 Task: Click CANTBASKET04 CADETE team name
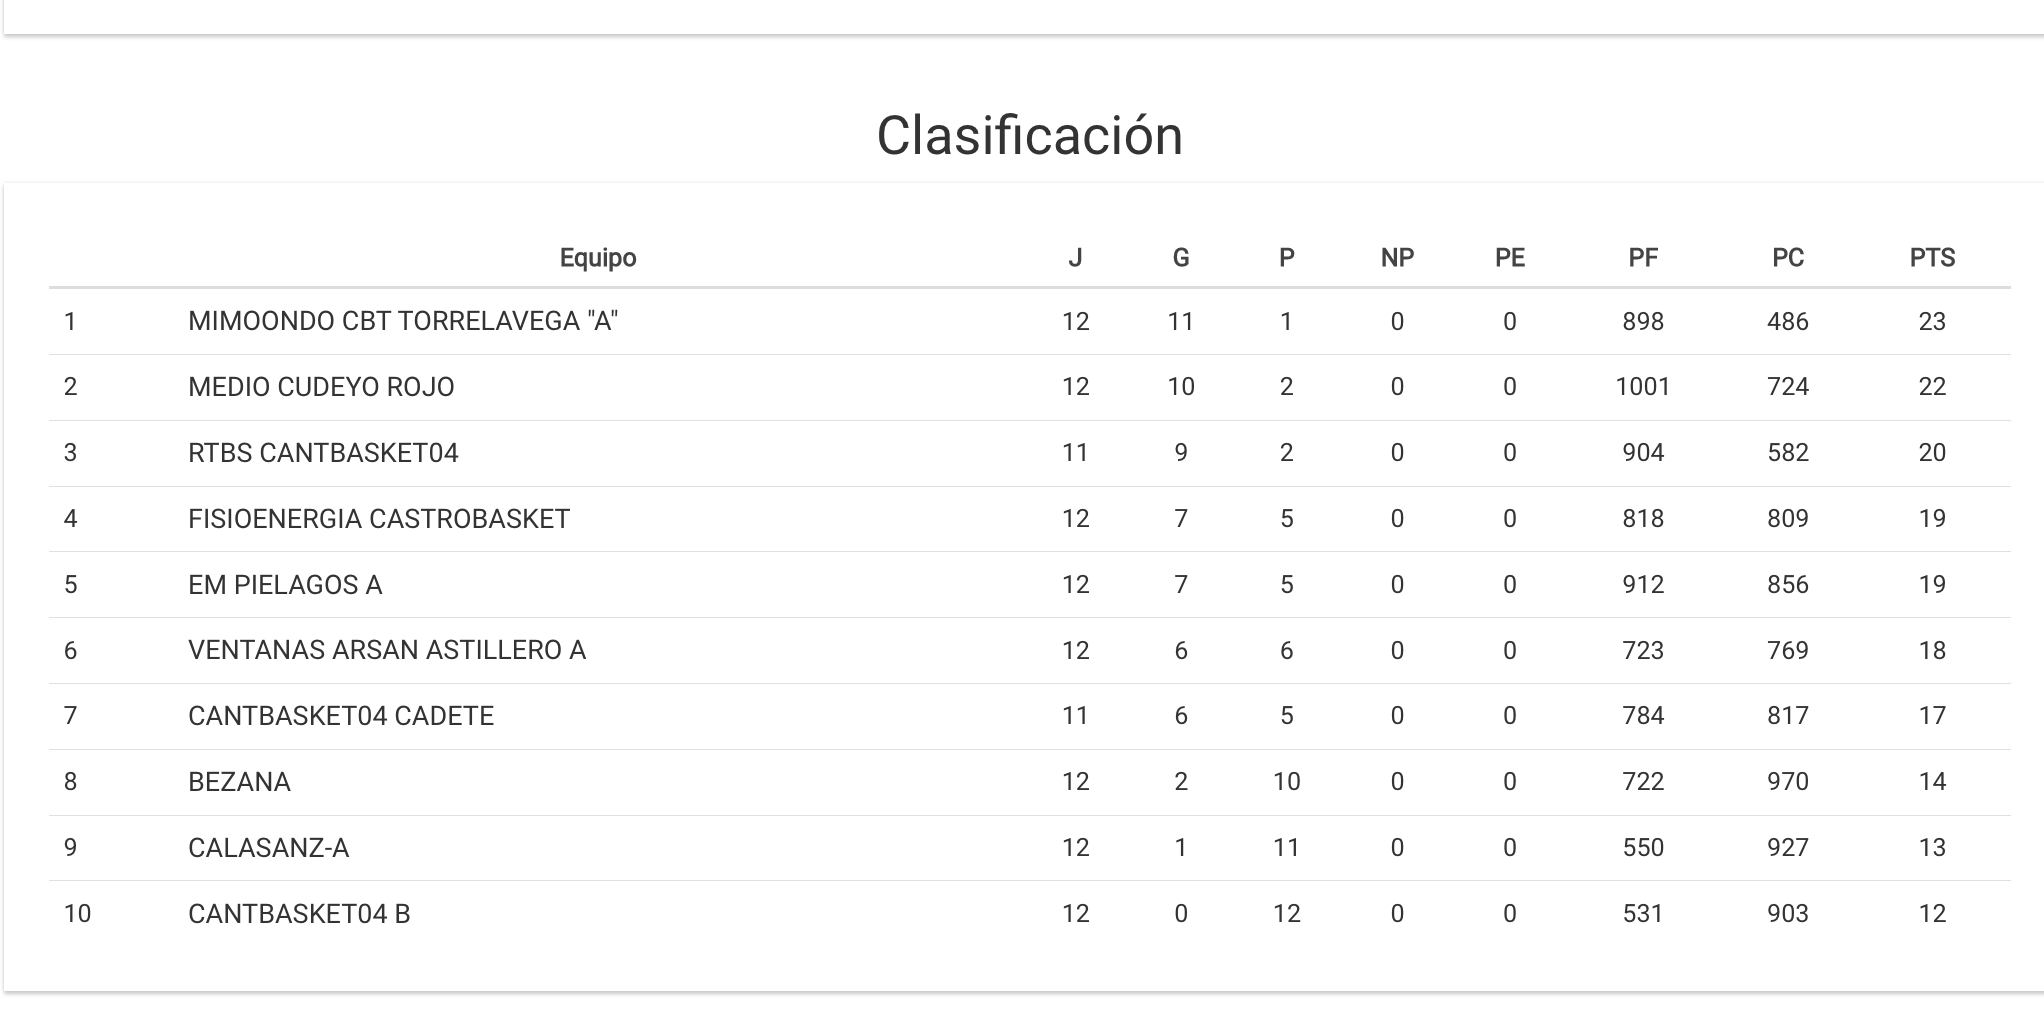tap(341, 716)
